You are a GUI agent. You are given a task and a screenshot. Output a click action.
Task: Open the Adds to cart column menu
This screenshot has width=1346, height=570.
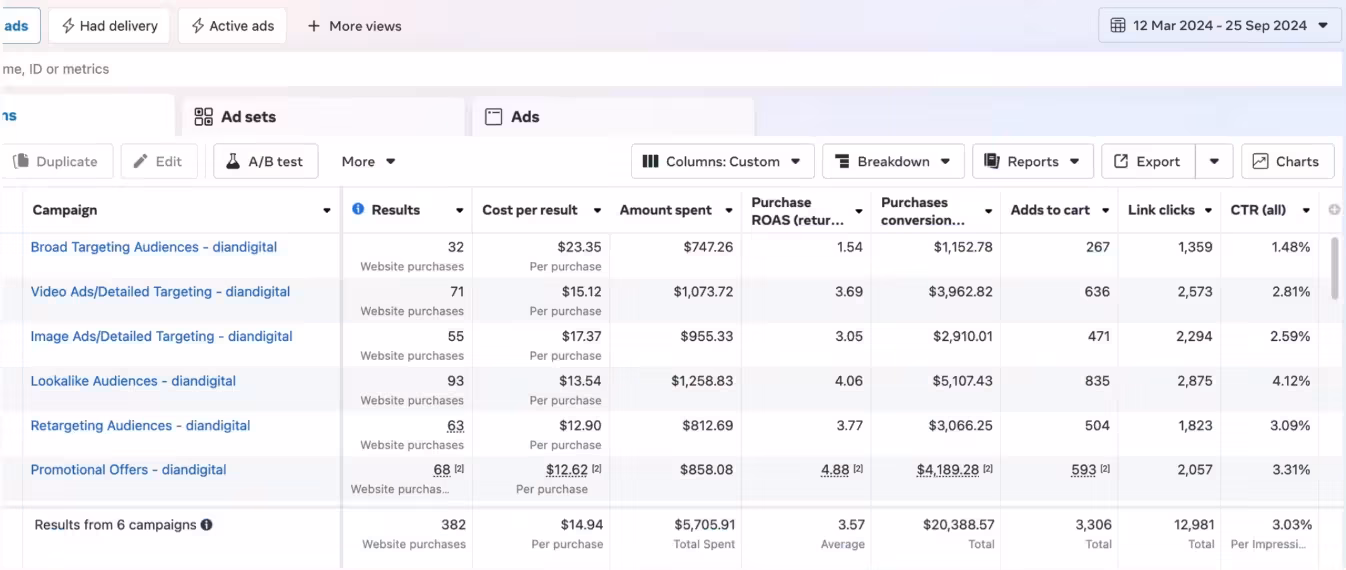(x=1105, y=211)
